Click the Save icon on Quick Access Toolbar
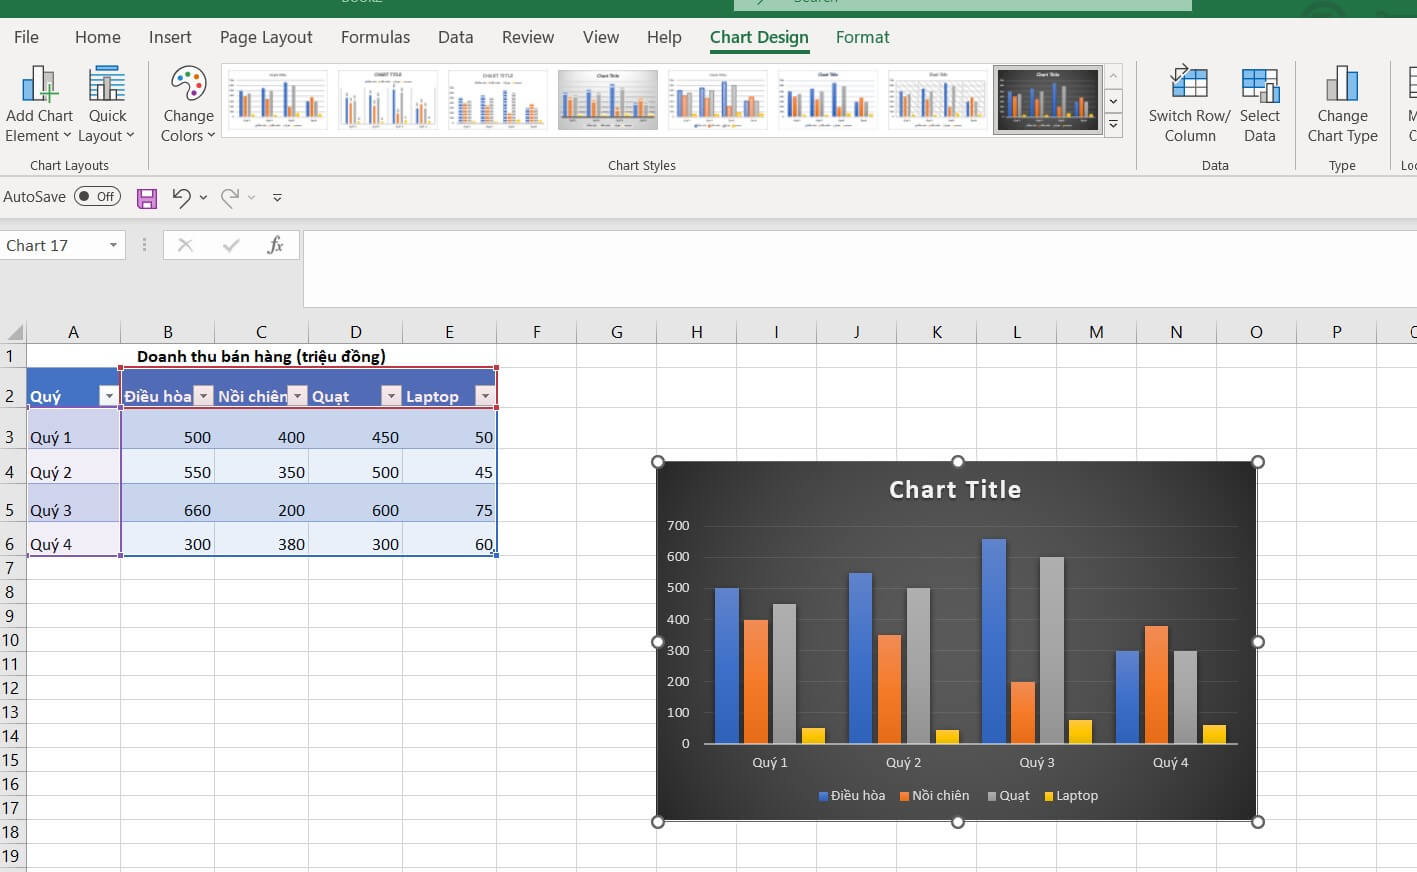 (146, 197)
